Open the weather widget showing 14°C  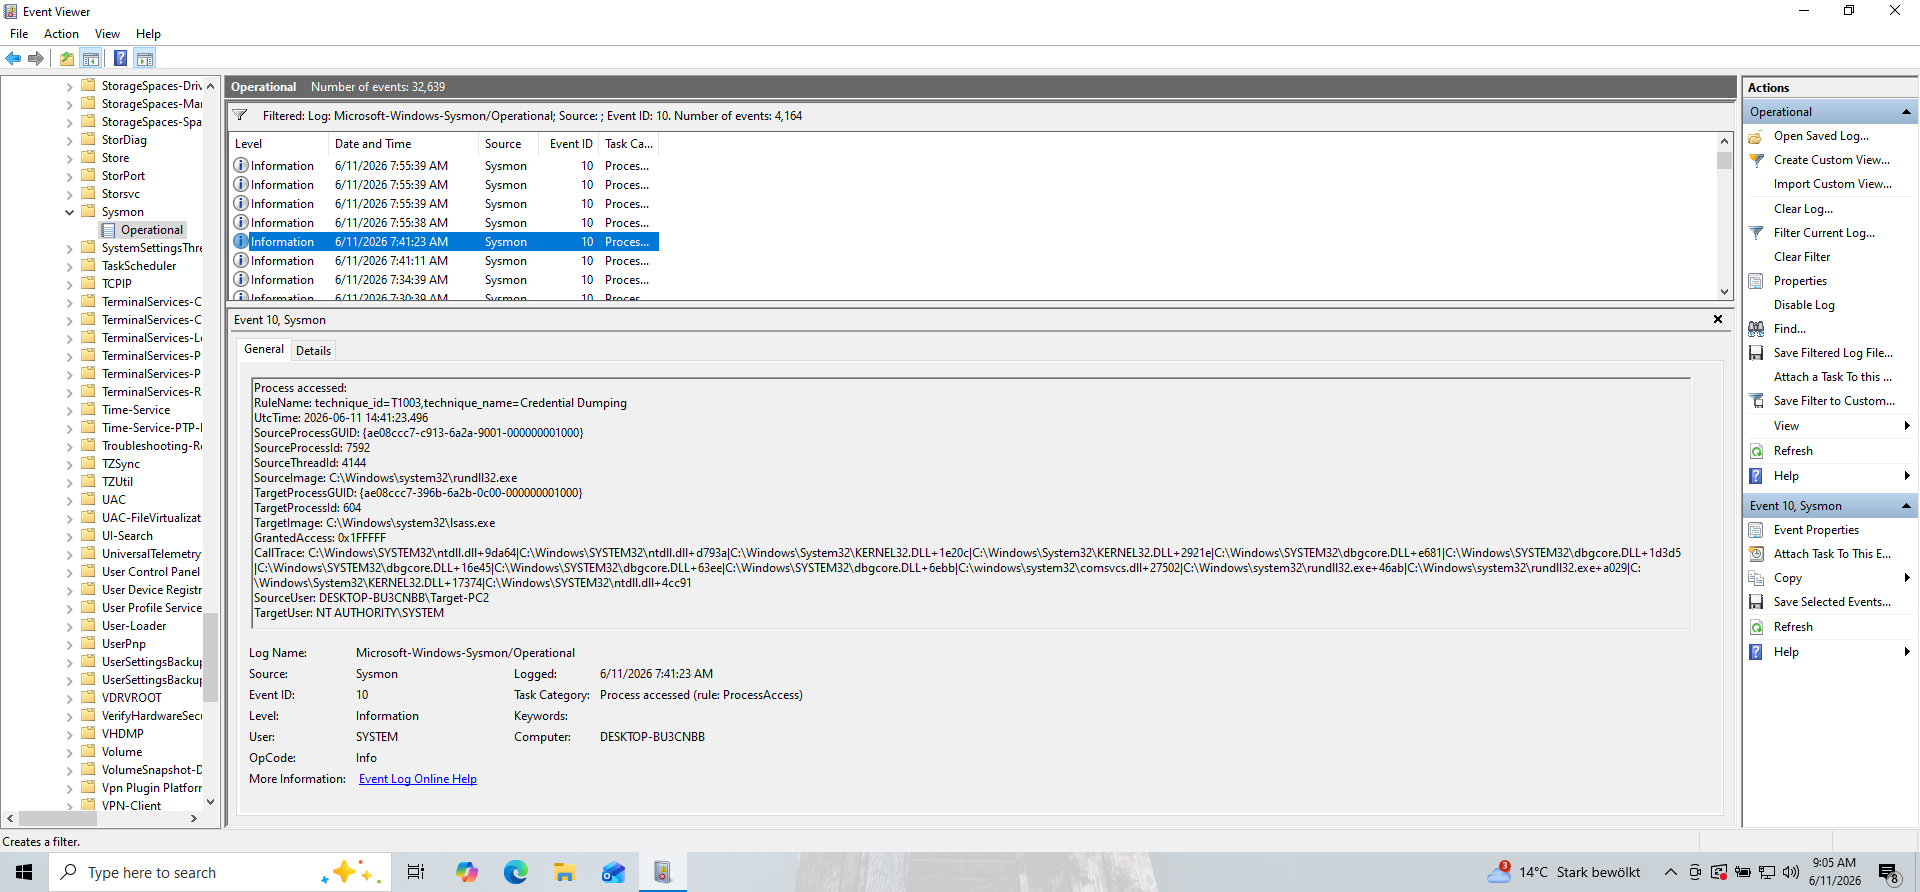[1564, 872]
